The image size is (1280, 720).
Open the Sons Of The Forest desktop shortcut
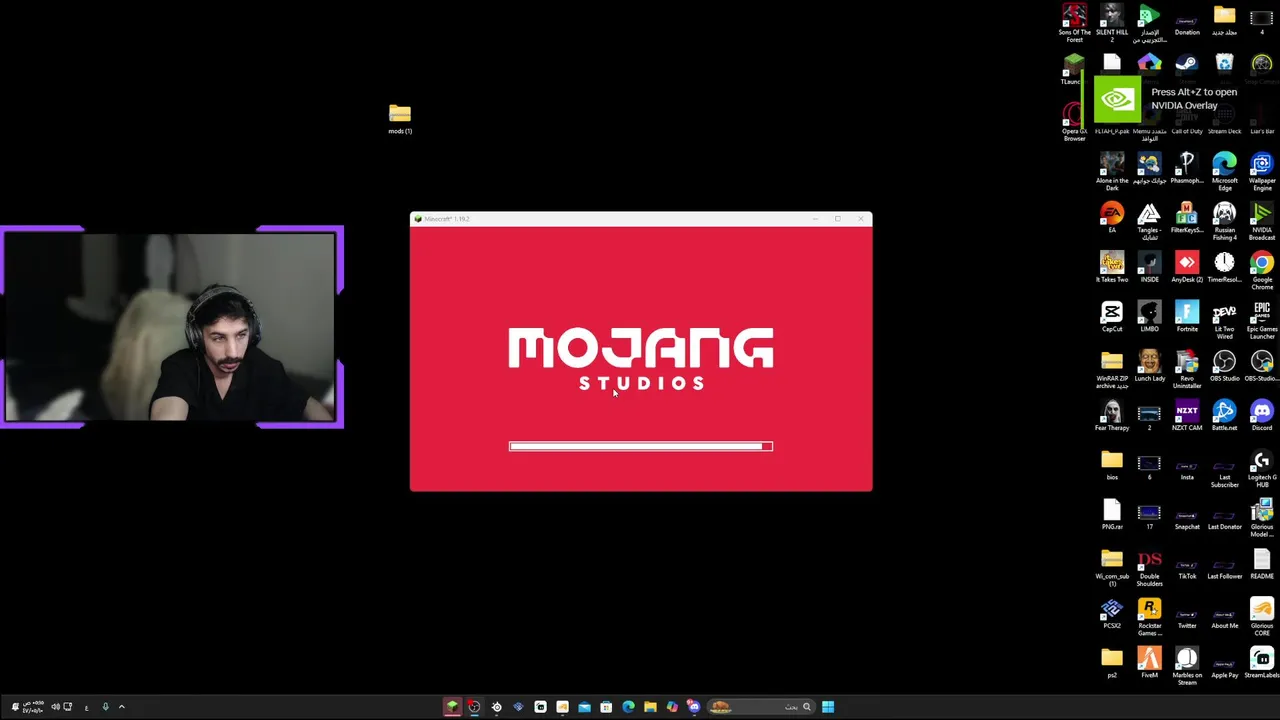[1074, 22]
